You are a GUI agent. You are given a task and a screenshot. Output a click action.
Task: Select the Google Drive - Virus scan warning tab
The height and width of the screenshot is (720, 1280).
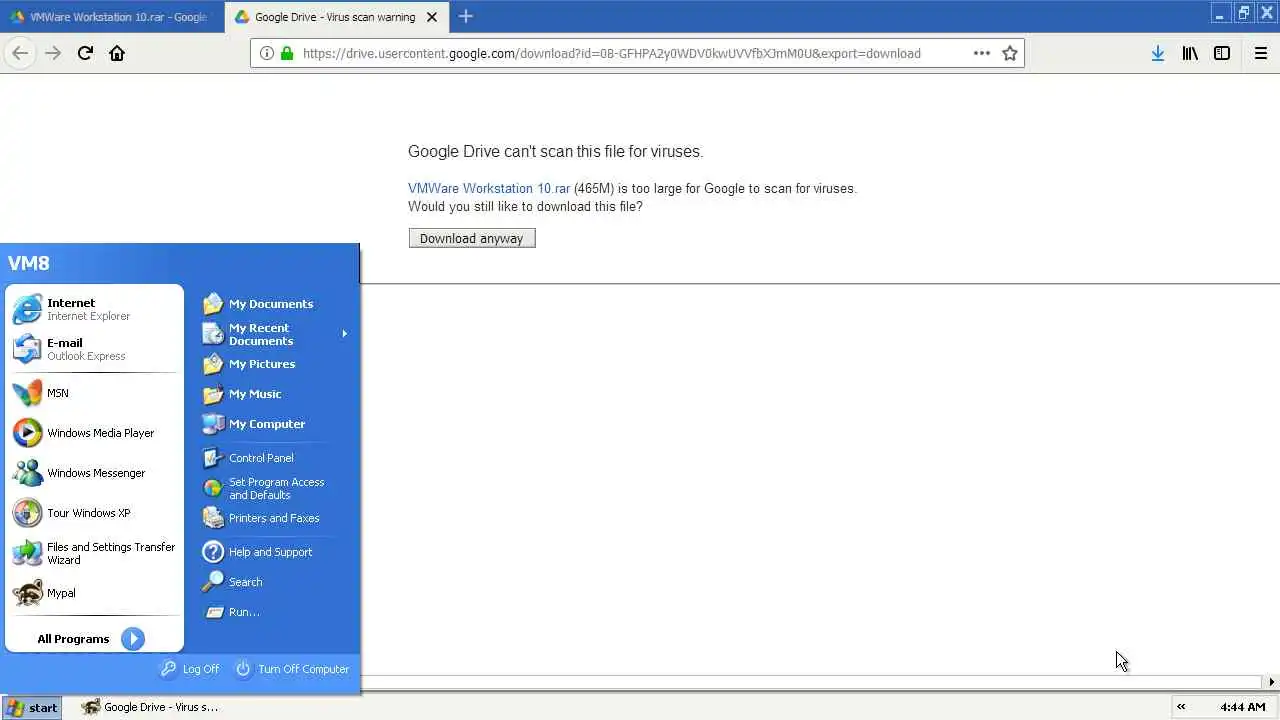335,17
